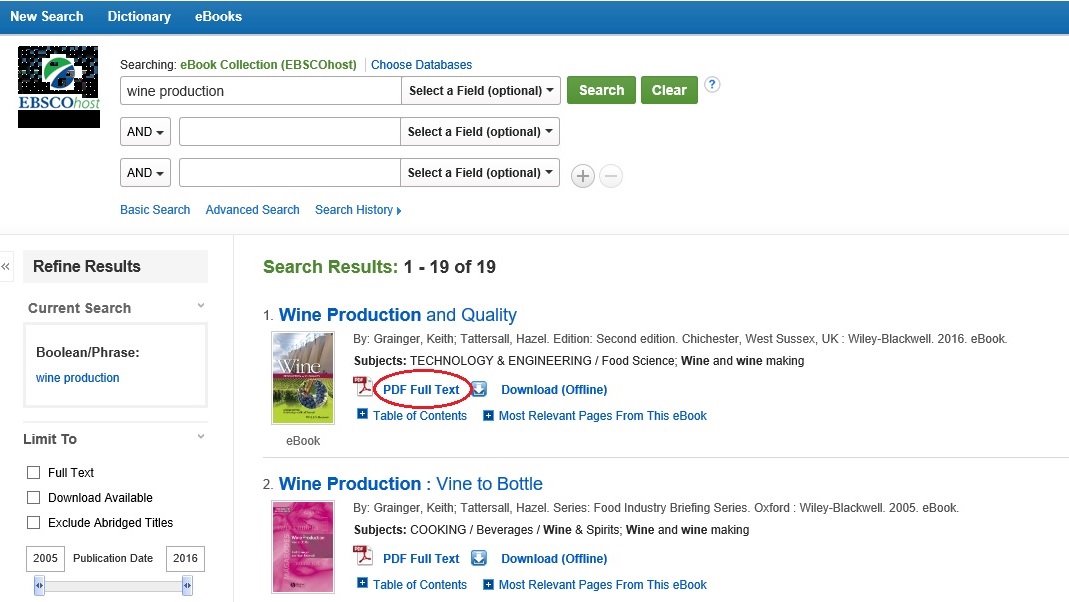Expand the Search History link
1069x602 pixels.
coord(358,210)
